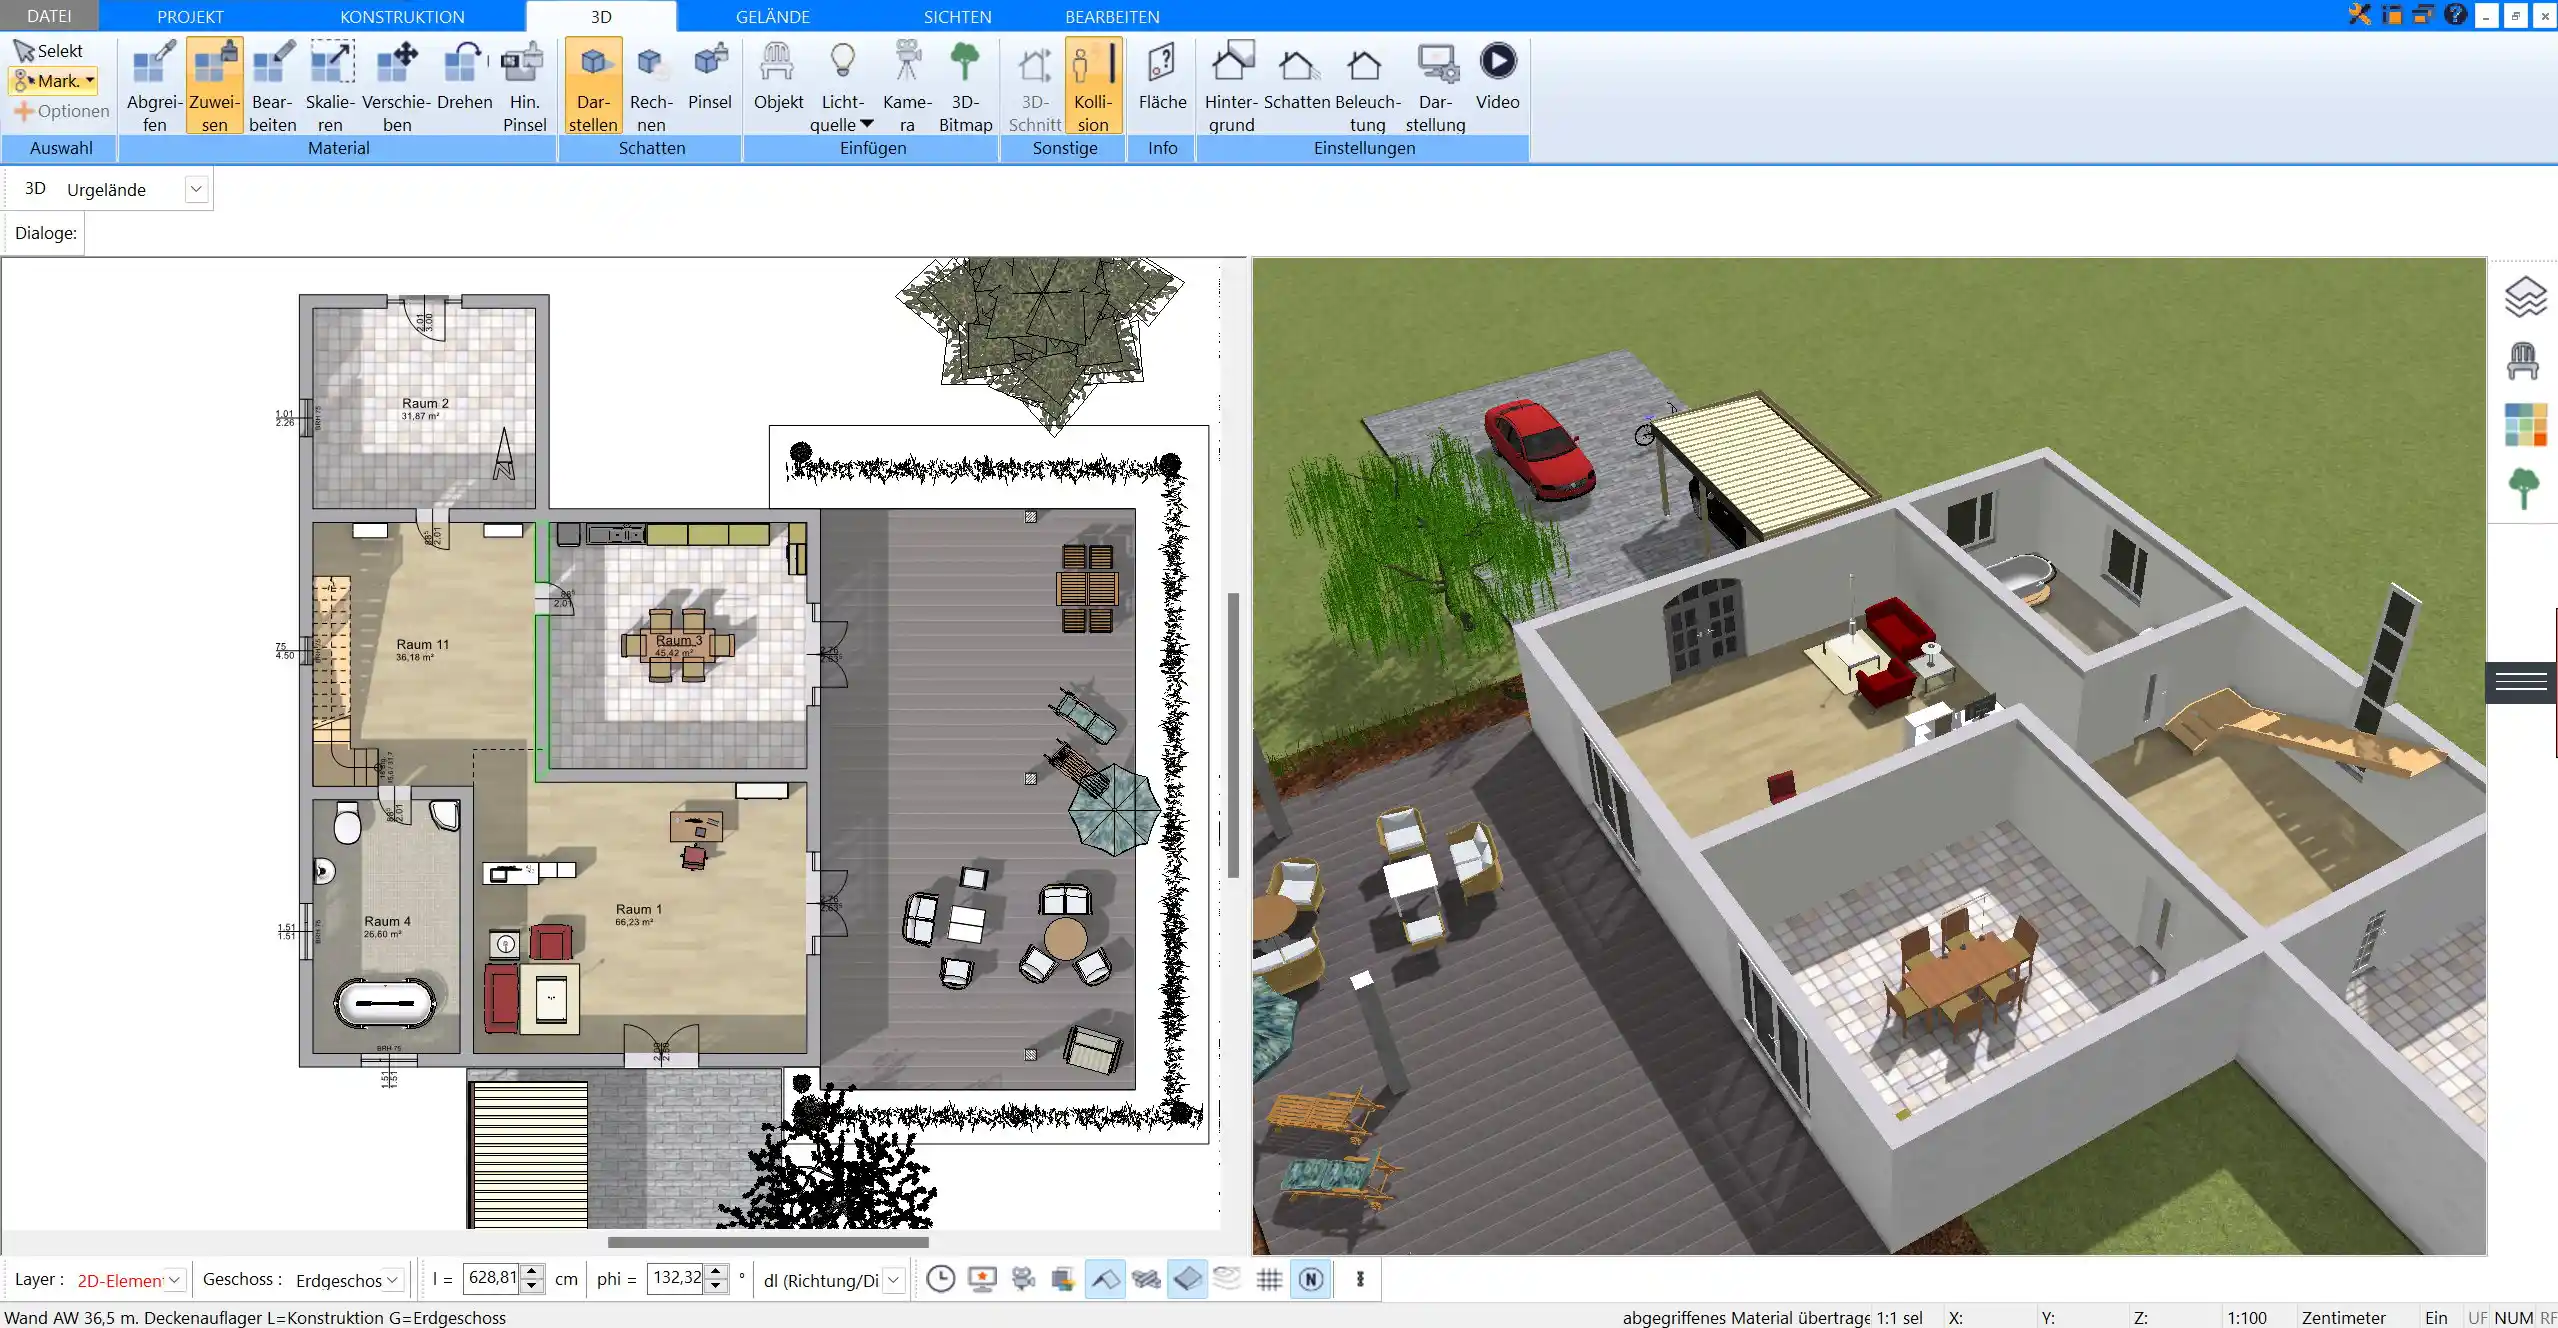2558x1328 pixels.
Task: Open the 3D tab
Action: (x=601, y=16)
